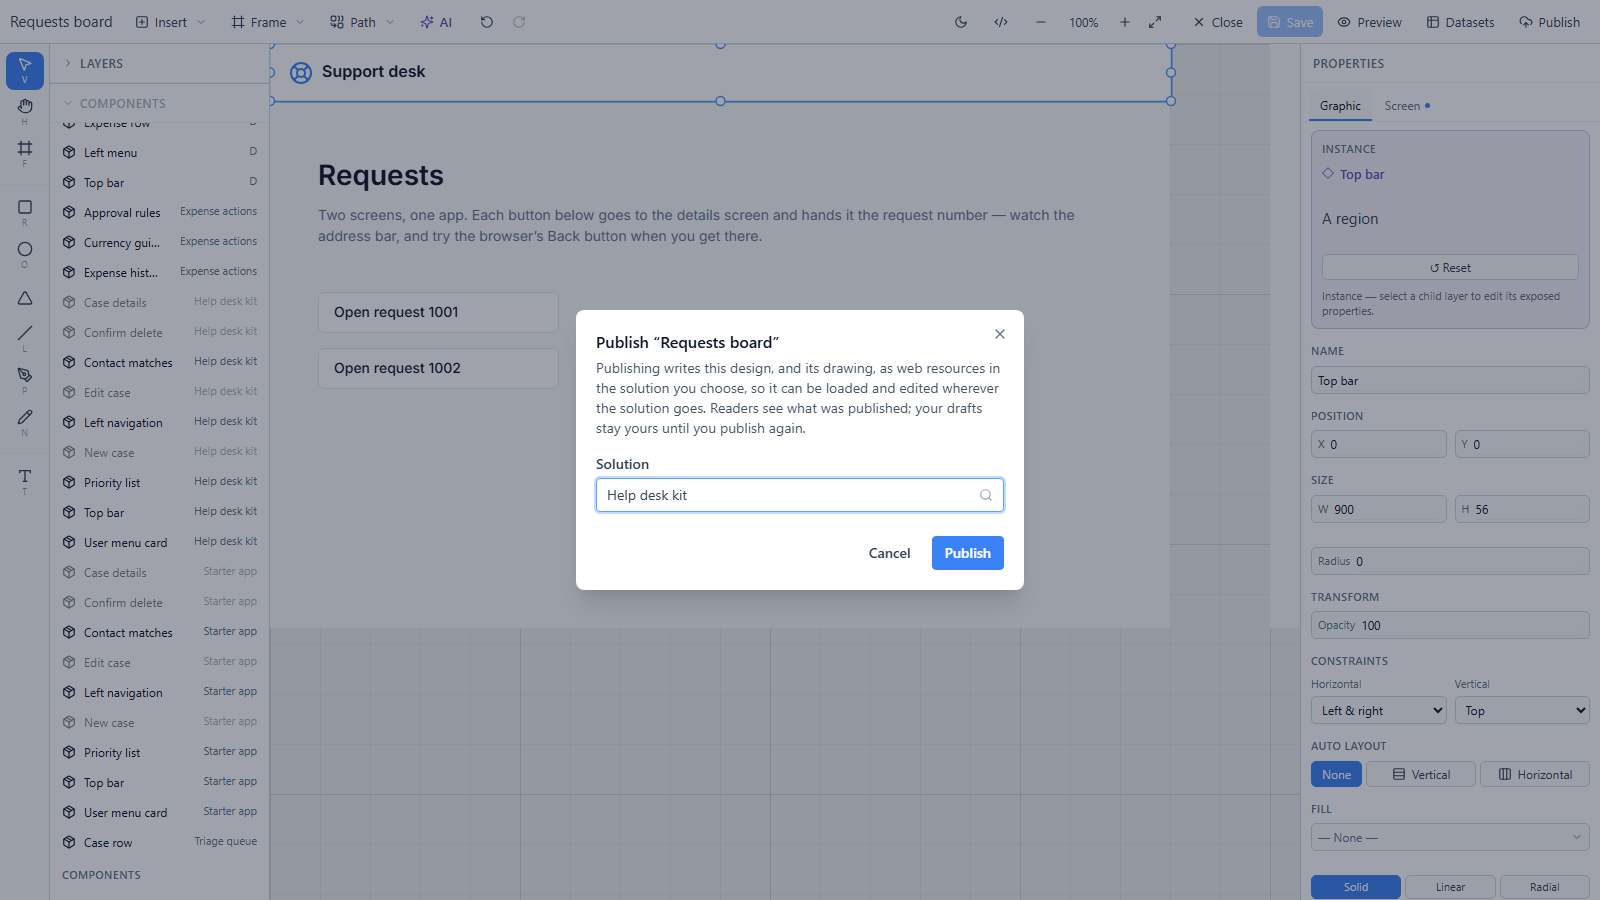This screenshot has height=900, width=1600.
Task: Open the Path dropdown menu
Action: [x=362, y=22]
